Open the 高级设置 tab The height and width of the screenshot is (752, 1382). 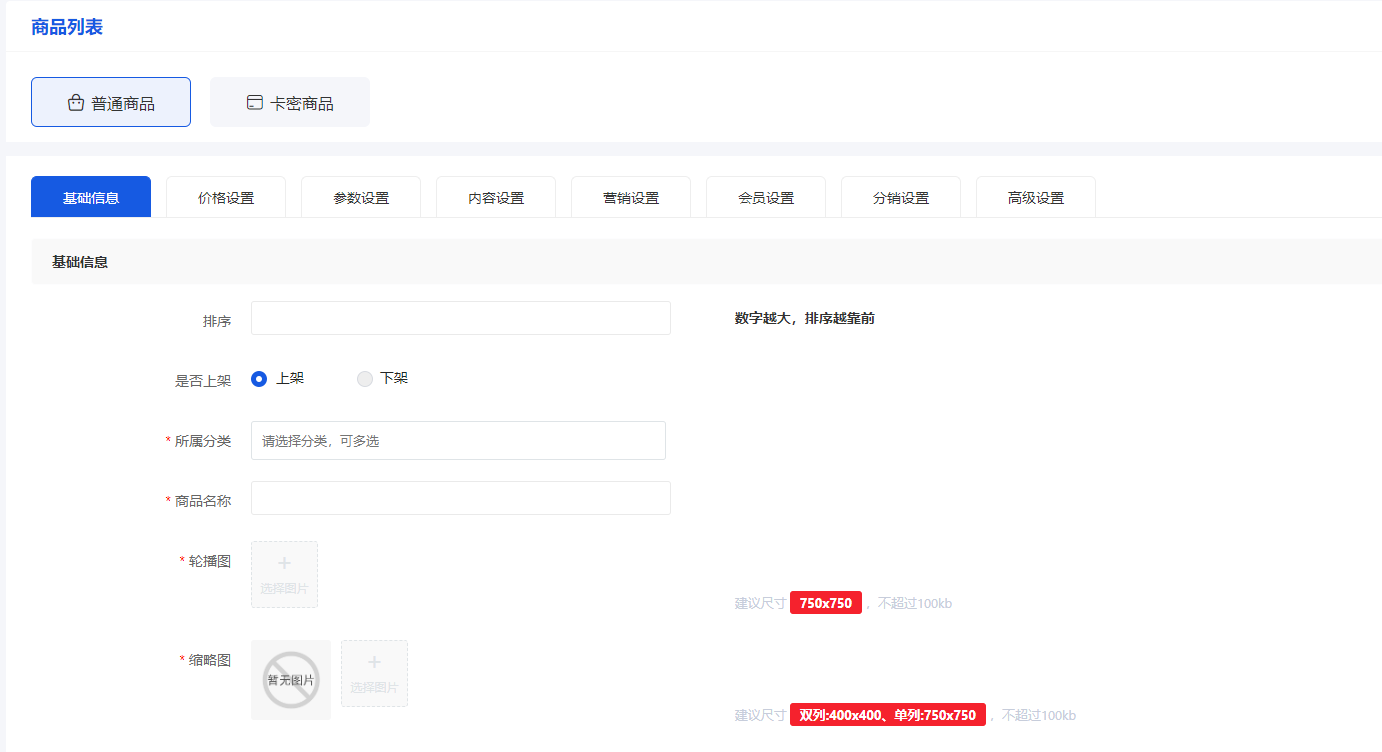1036,198
